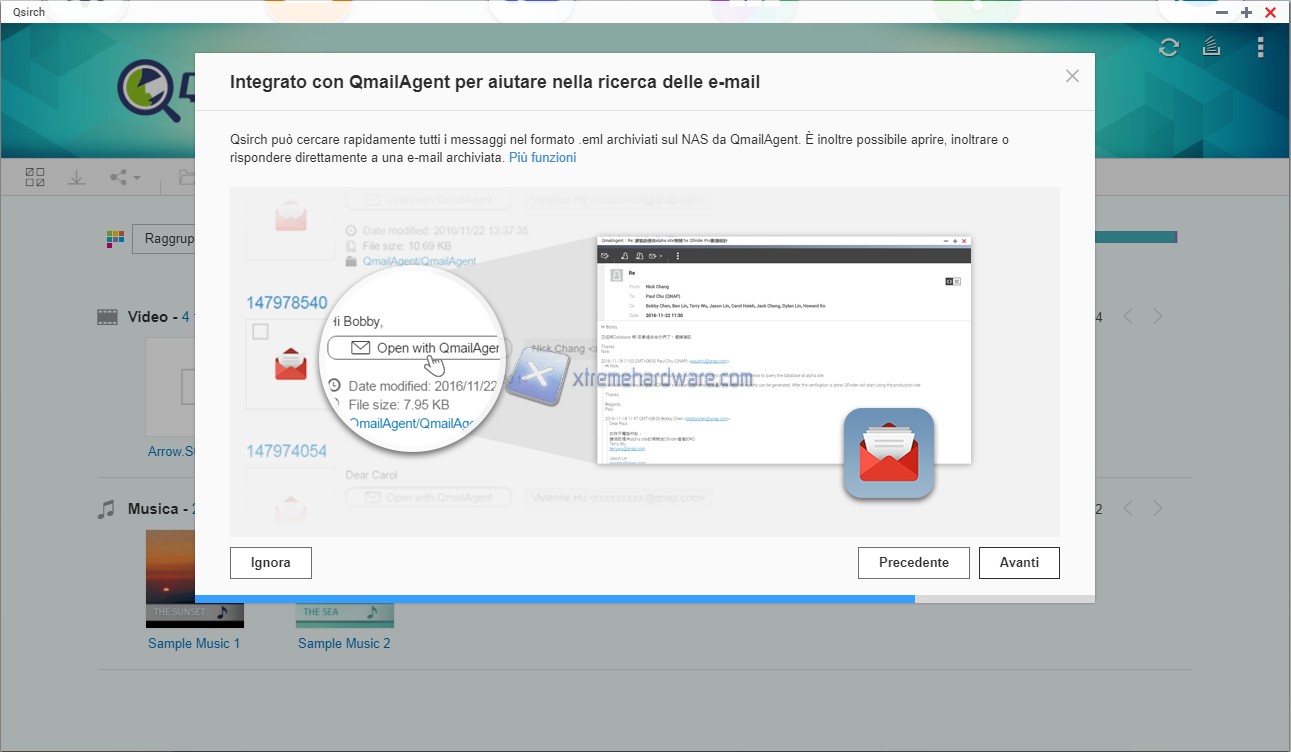Expand the Raggruppa grouping dropdown
The height and width of the screenshot is (752, 1291).
point(165,239)
